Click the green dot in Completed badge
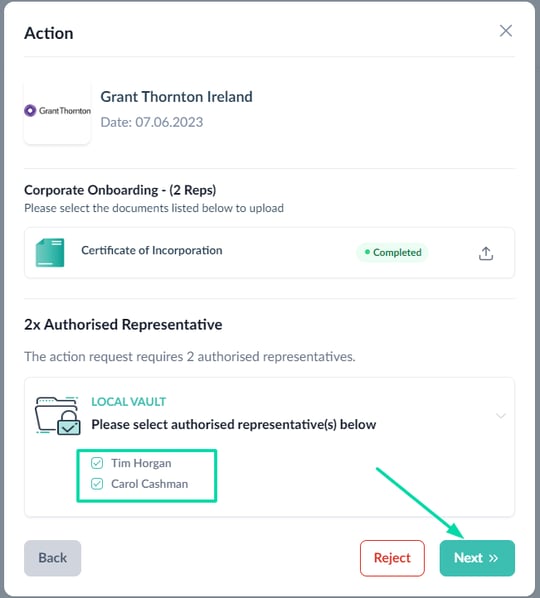The height and width of the screenshot is (598, 540). pos(367,252)
